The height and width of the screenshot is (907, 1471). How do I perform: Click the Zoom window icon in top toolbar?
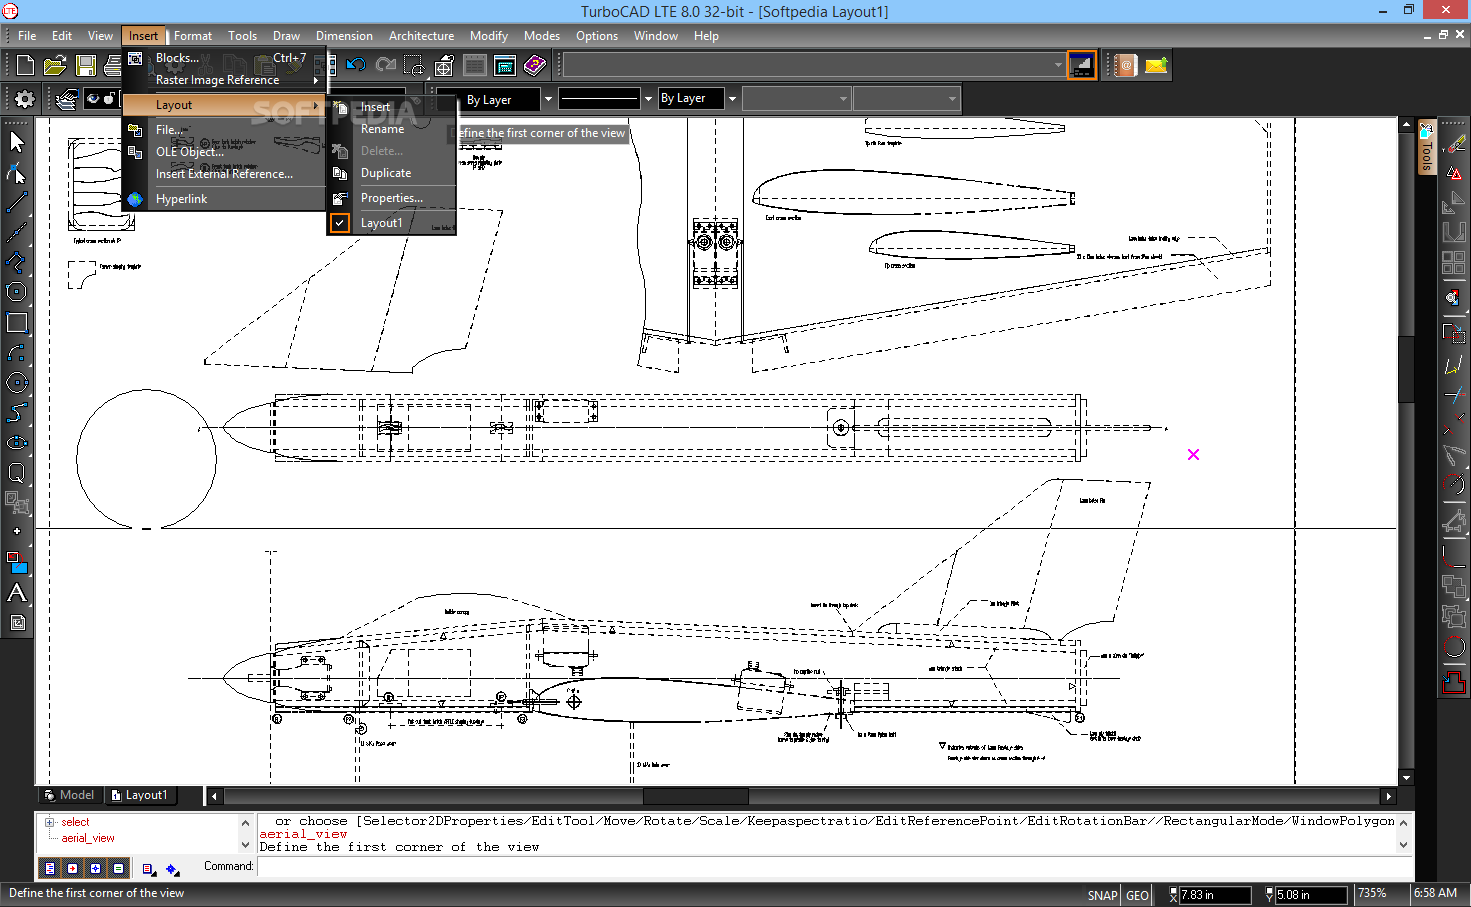(414, 66)
